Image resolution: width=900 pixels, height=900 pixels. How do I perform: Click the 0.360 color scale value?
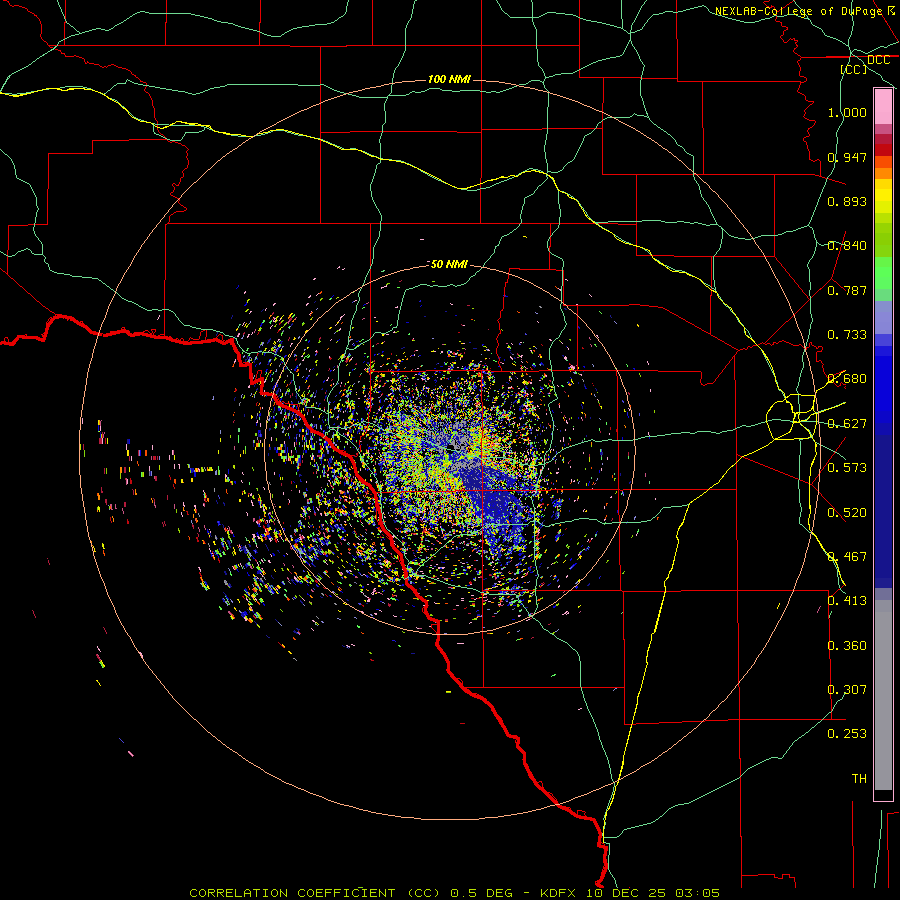pyautogui.click(x=847, y=646)
